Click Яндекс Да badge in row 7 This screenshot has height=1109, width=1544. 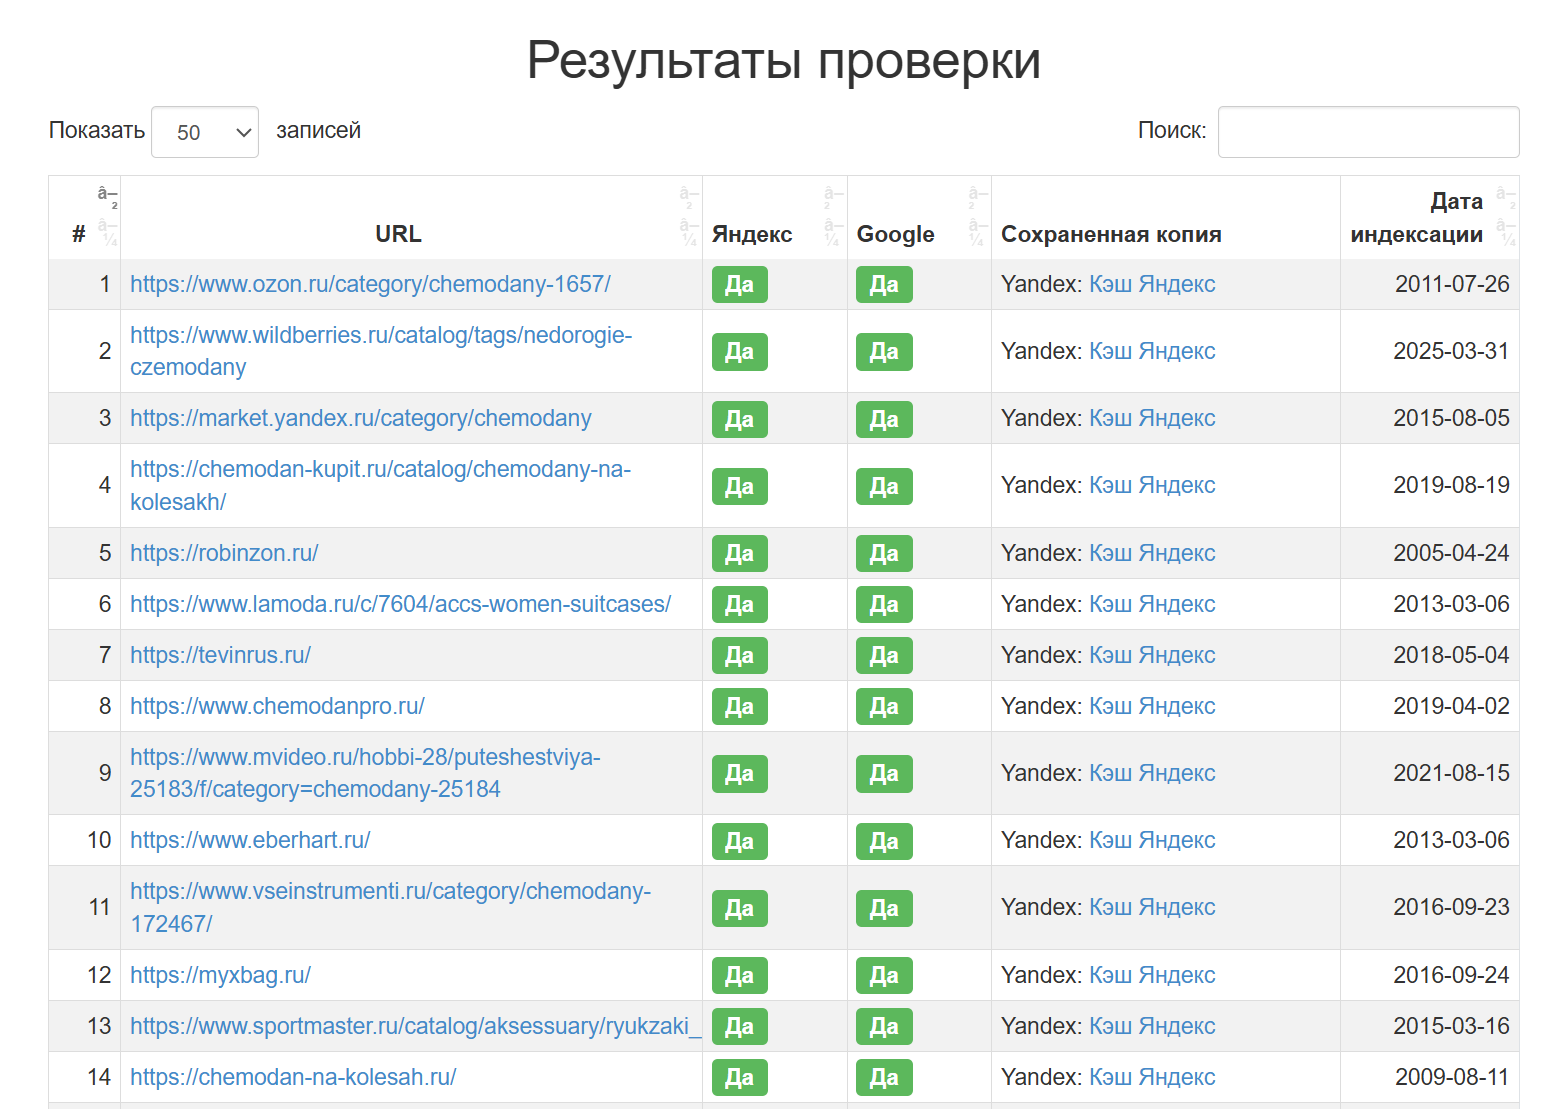[x=740, y=655]
